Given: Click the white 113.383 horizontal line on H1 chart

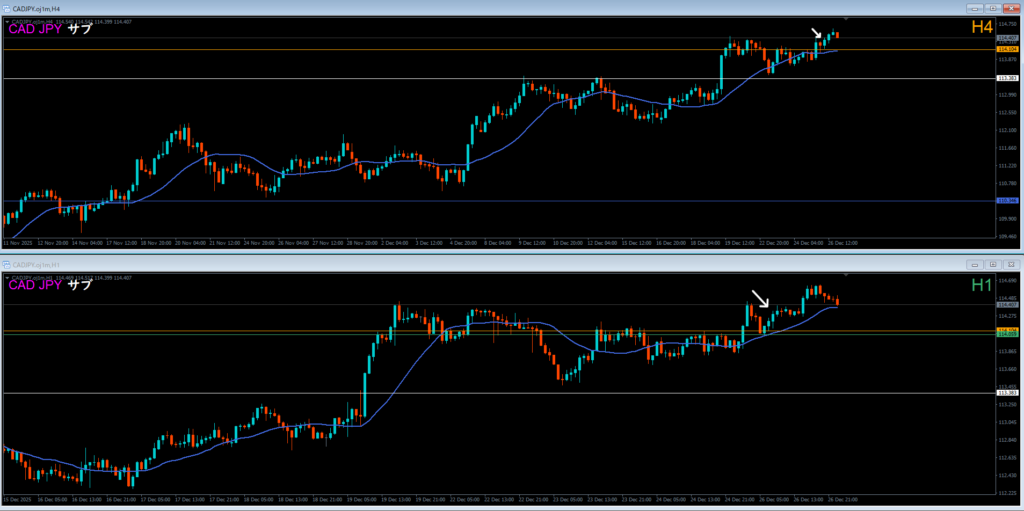Looking at the screenshot, I should (500, 393).
